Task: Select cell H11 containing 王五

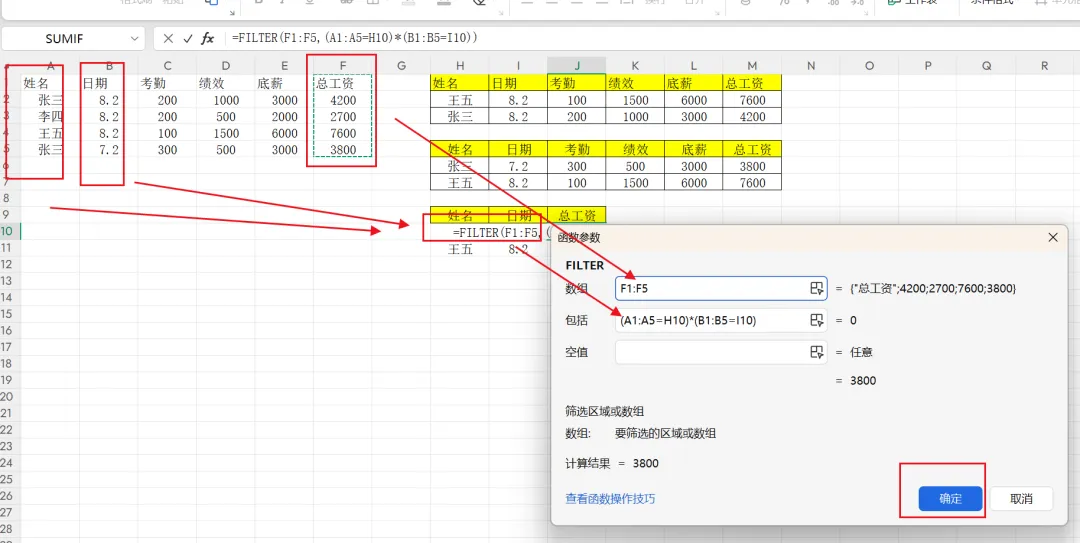Action: (x=459, y=249)
